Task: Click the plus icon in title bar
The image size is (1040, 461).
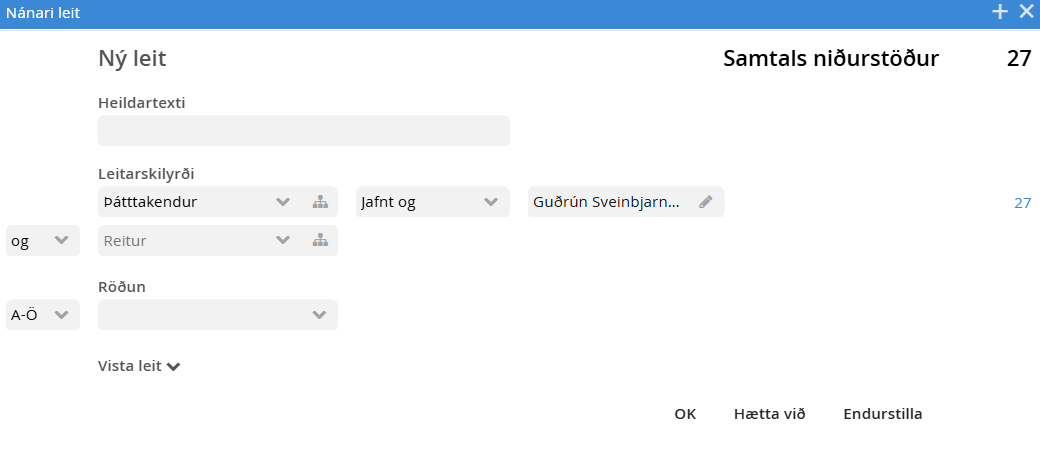Action: point(999,12)
